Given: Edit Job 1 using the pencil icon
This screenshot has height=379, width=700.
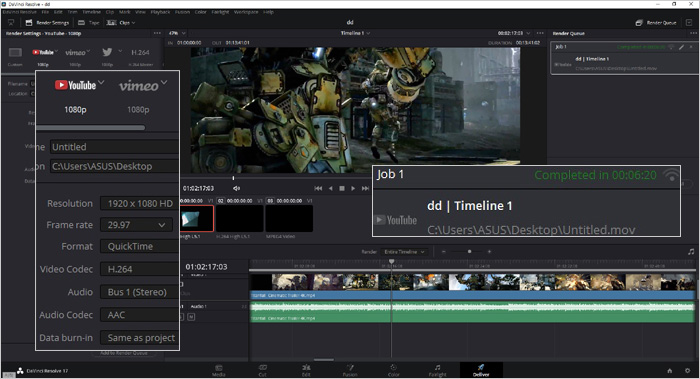Looking at the screenshot, I should [681, 47].
